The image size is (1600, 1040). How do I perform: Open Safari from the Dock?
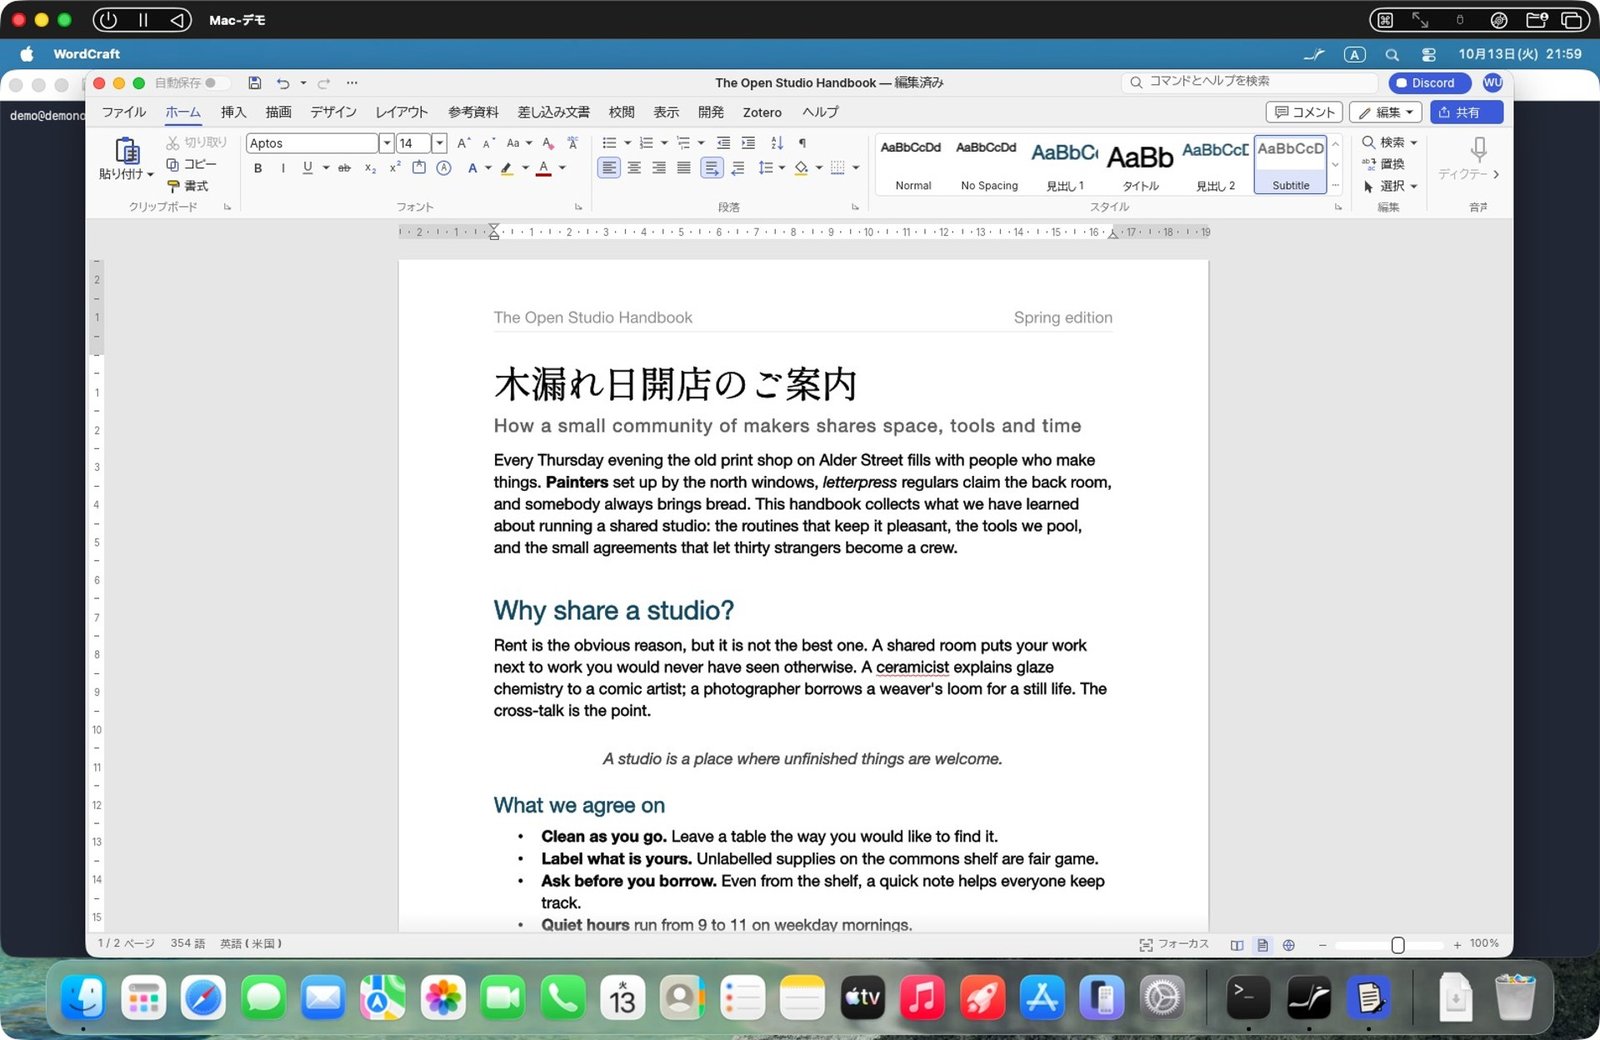coord(203,998)
